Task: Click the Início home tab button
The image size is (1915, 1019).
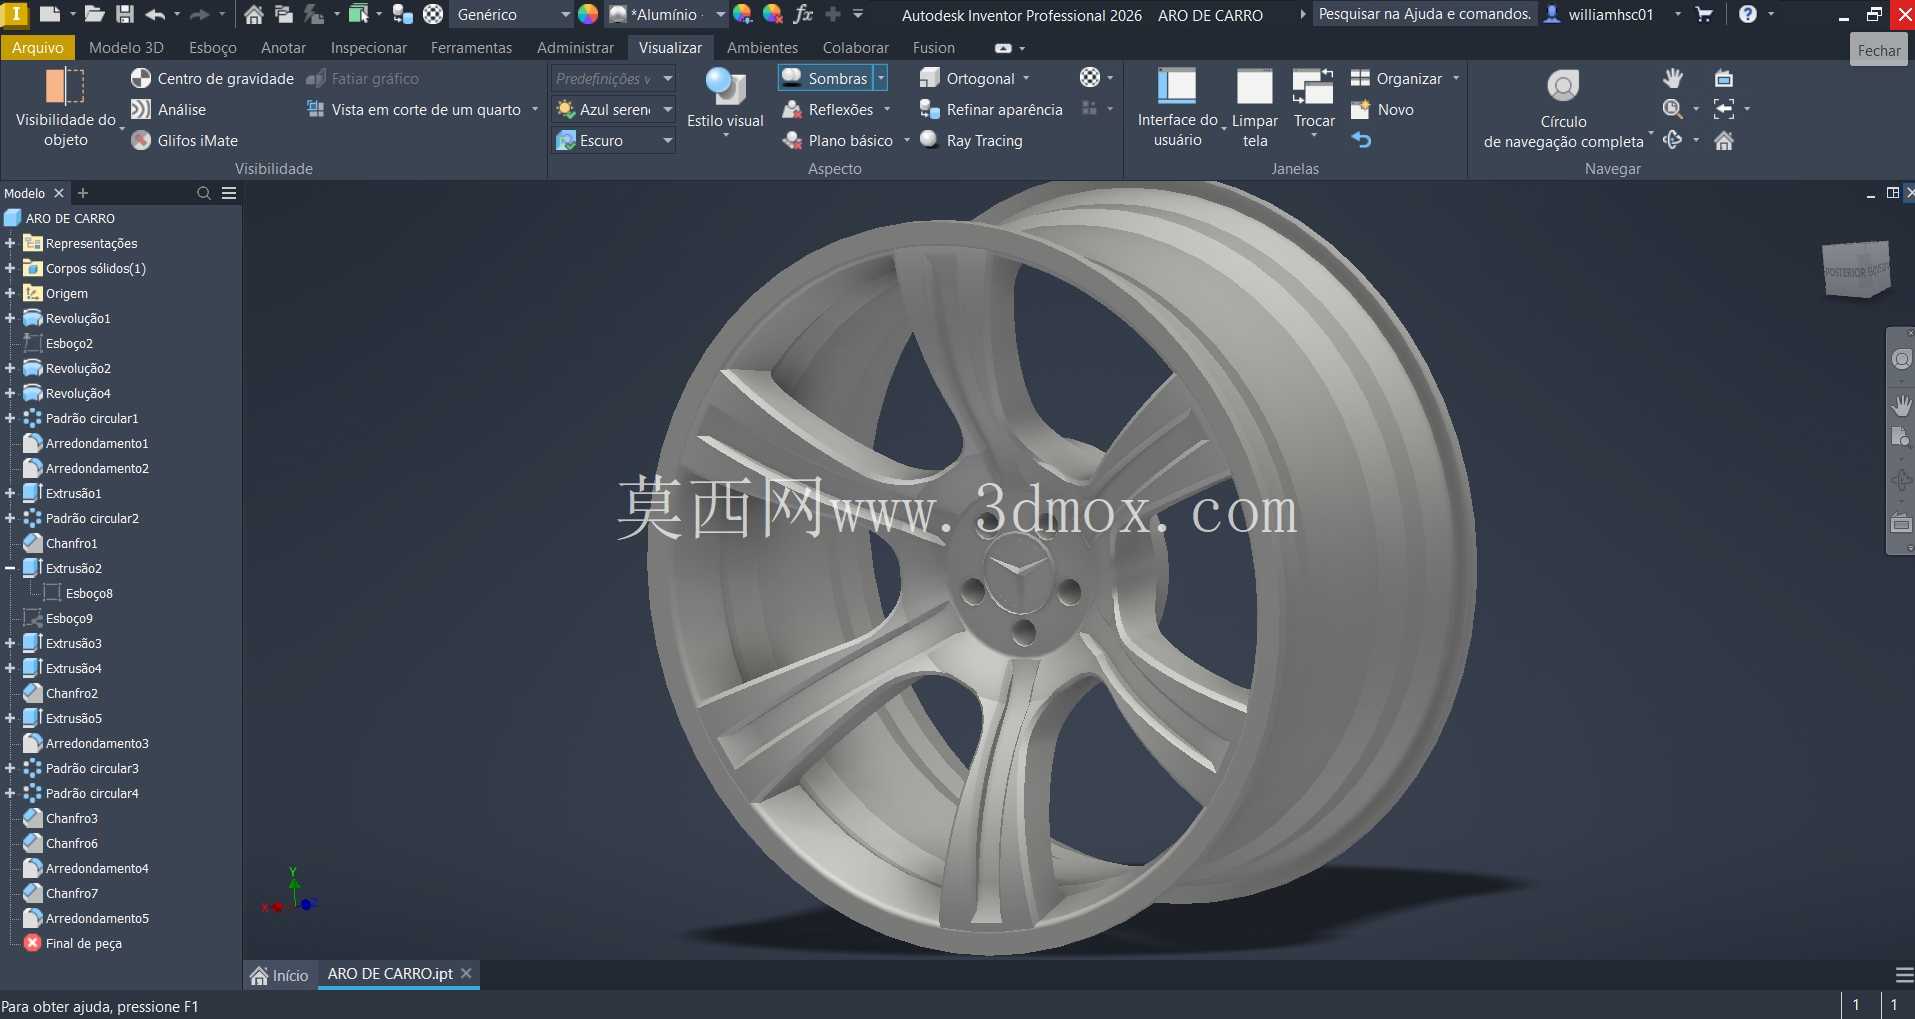Action: tap(280, 975)
